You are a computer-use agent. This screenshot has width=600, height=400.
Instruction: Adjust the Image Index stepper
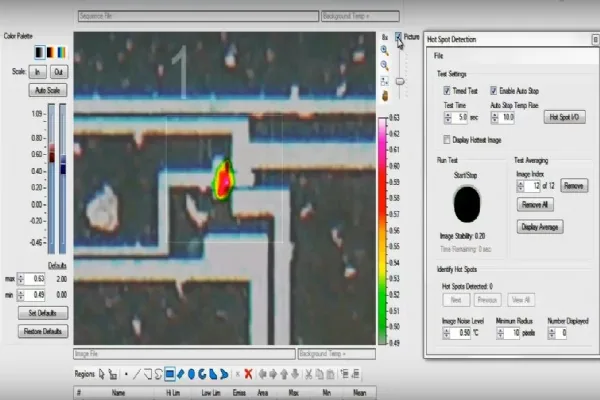(520, 186)
